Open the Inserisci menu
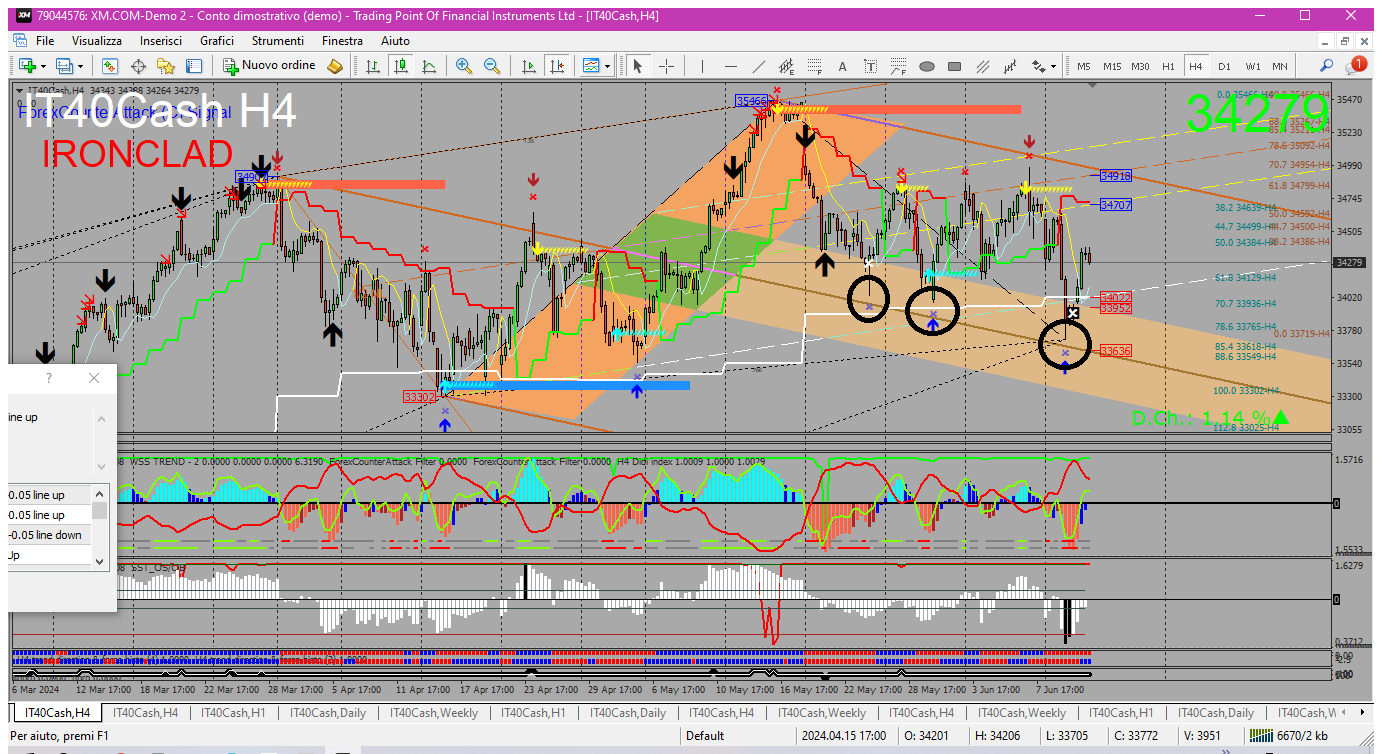The height and width of the screenshot is (754, 1382). click(161, 41)
